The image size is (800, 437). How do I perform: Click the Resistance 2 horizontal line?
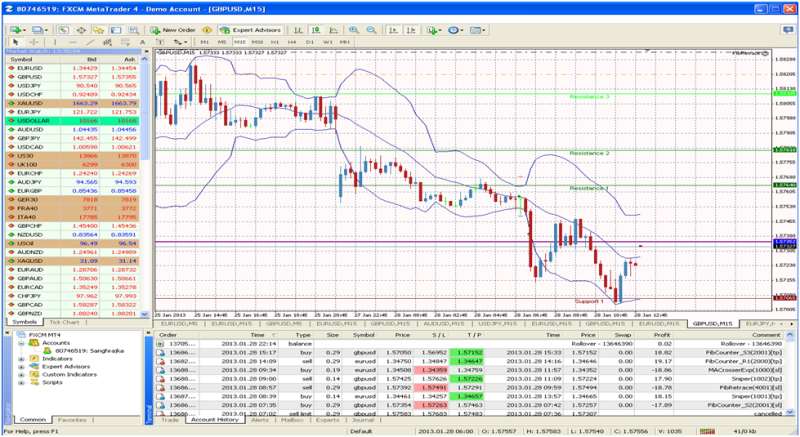pyautogui.click(x=463, y=150)
